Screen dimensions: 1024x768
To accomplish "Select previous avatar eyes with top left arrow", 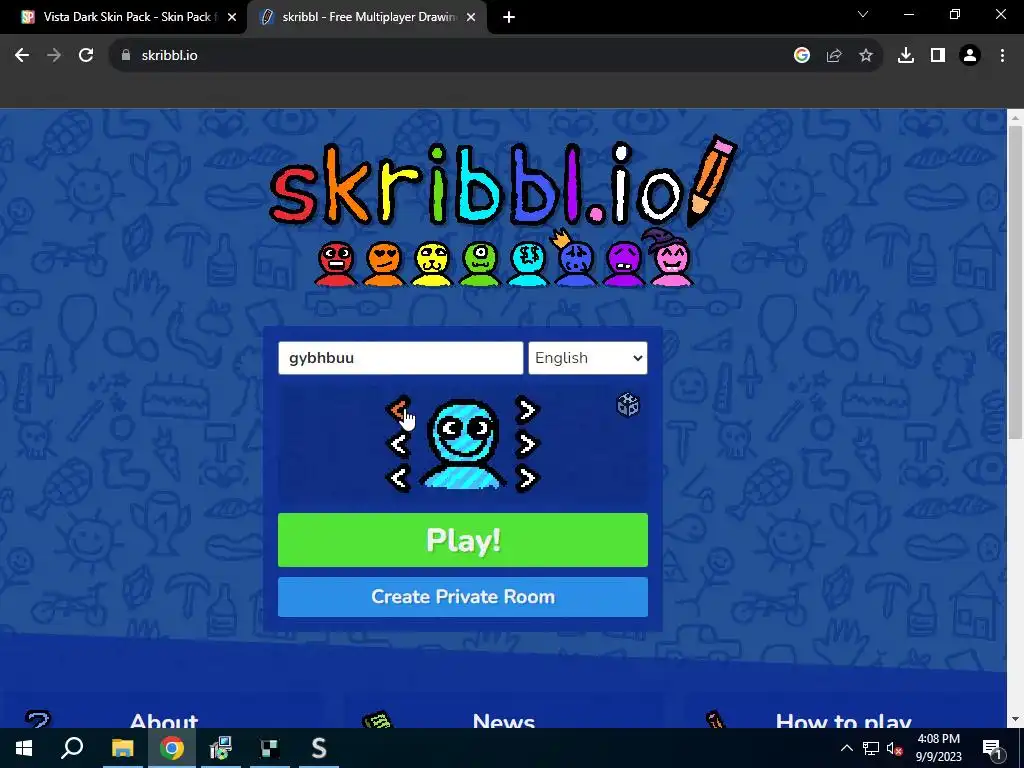I will pos(398,409).
